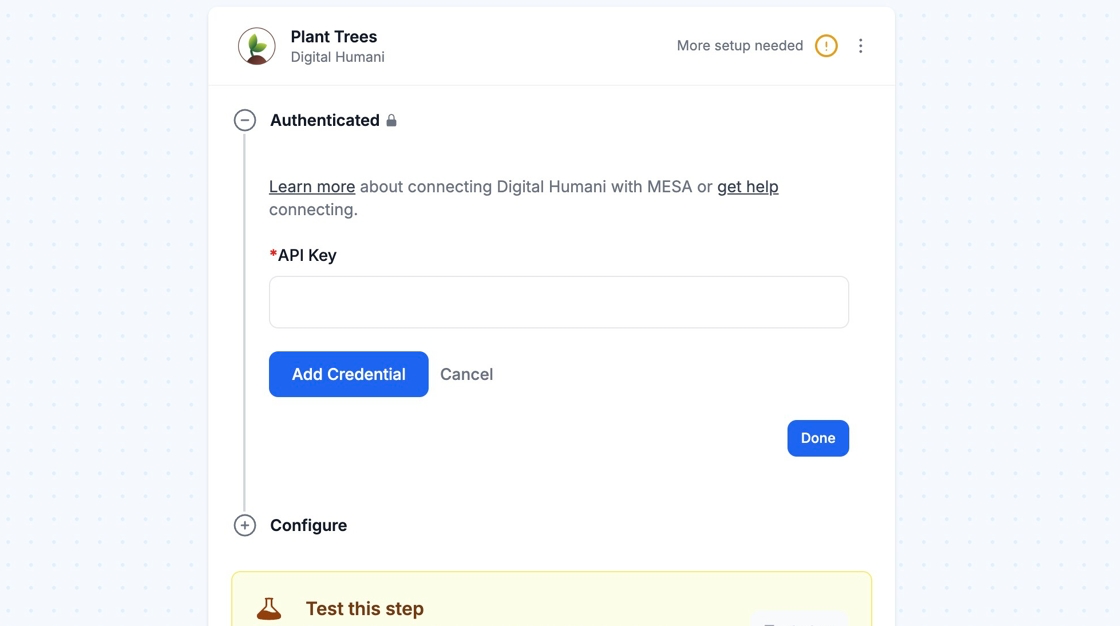Click the Authenticated section heading
The image size is (1120, 626).
pos(324,120)
